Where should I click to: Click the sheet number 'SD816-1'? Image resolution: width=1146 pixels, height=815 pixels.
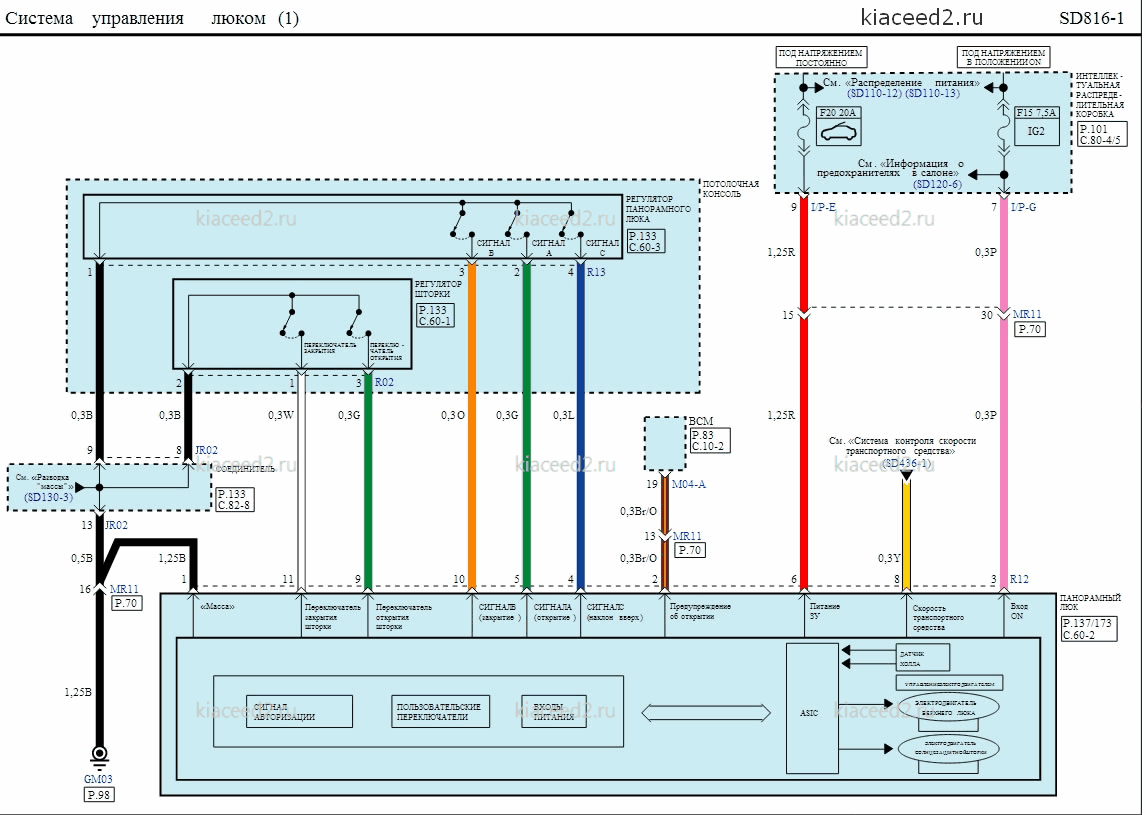(1092, 19)
